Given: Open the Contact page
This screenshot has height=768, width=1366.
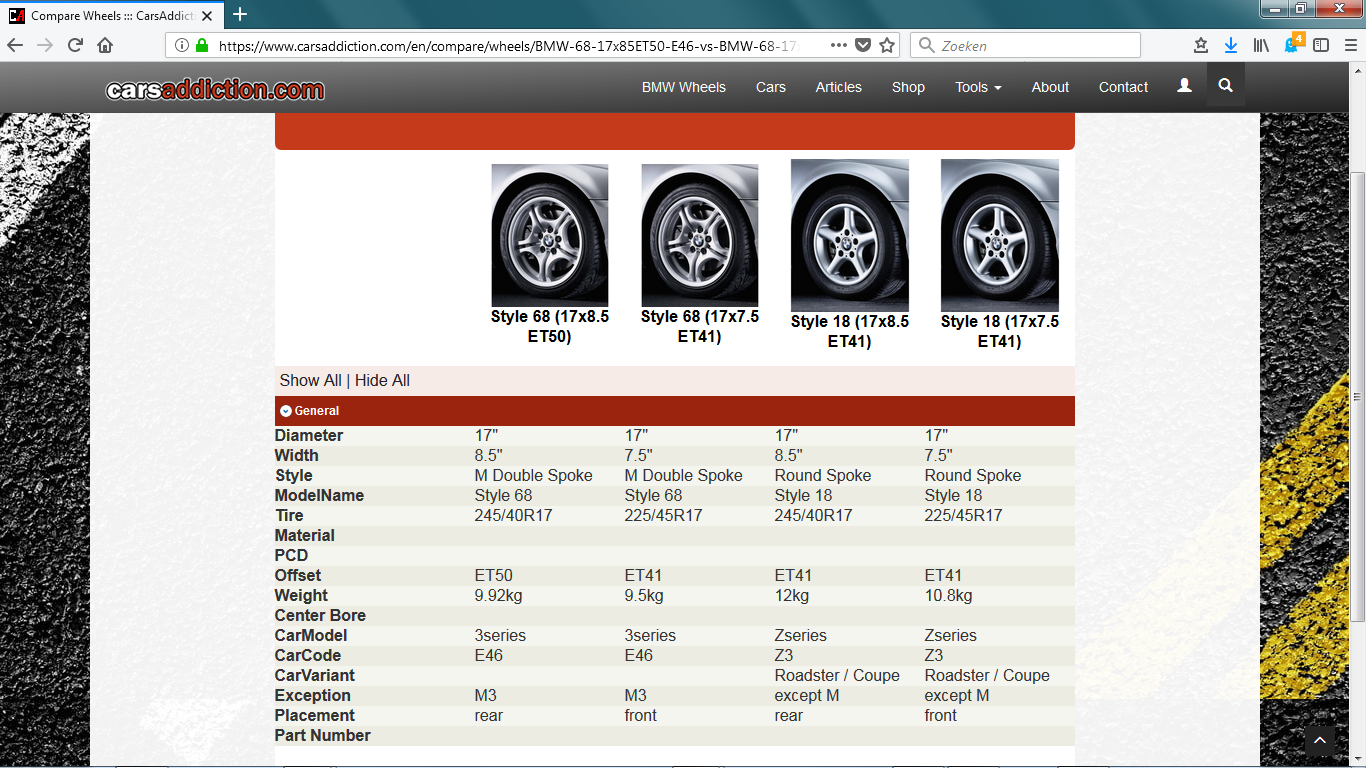Looking at the screenshot, I should tap(1123, 87).
